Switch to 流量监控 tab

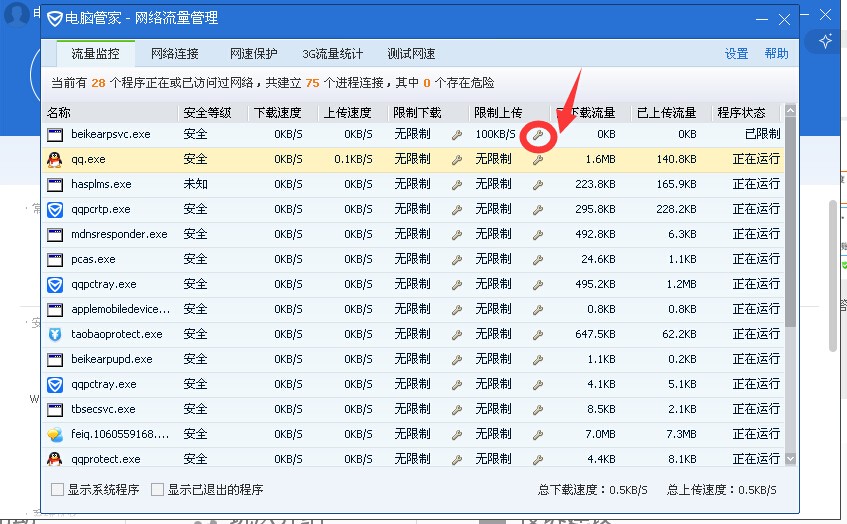(96, 53)
